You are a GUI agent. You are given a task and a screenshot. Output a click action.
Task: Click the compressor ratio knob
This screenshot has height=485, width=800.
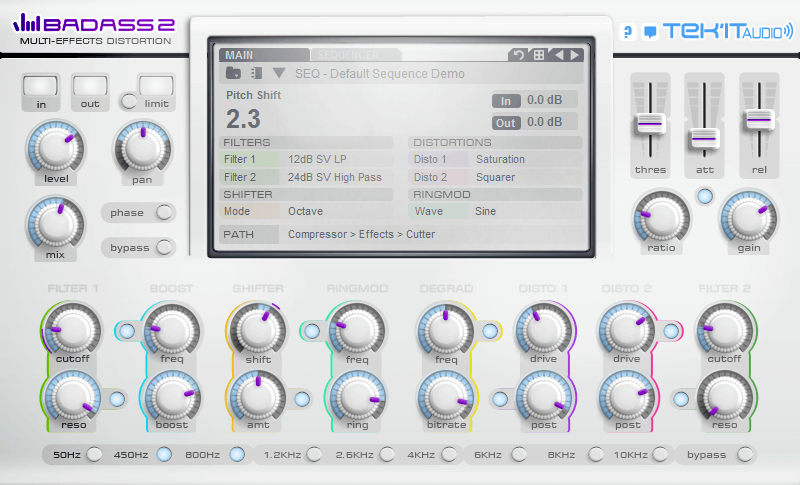pyautogui.click(x=662, y=218)
